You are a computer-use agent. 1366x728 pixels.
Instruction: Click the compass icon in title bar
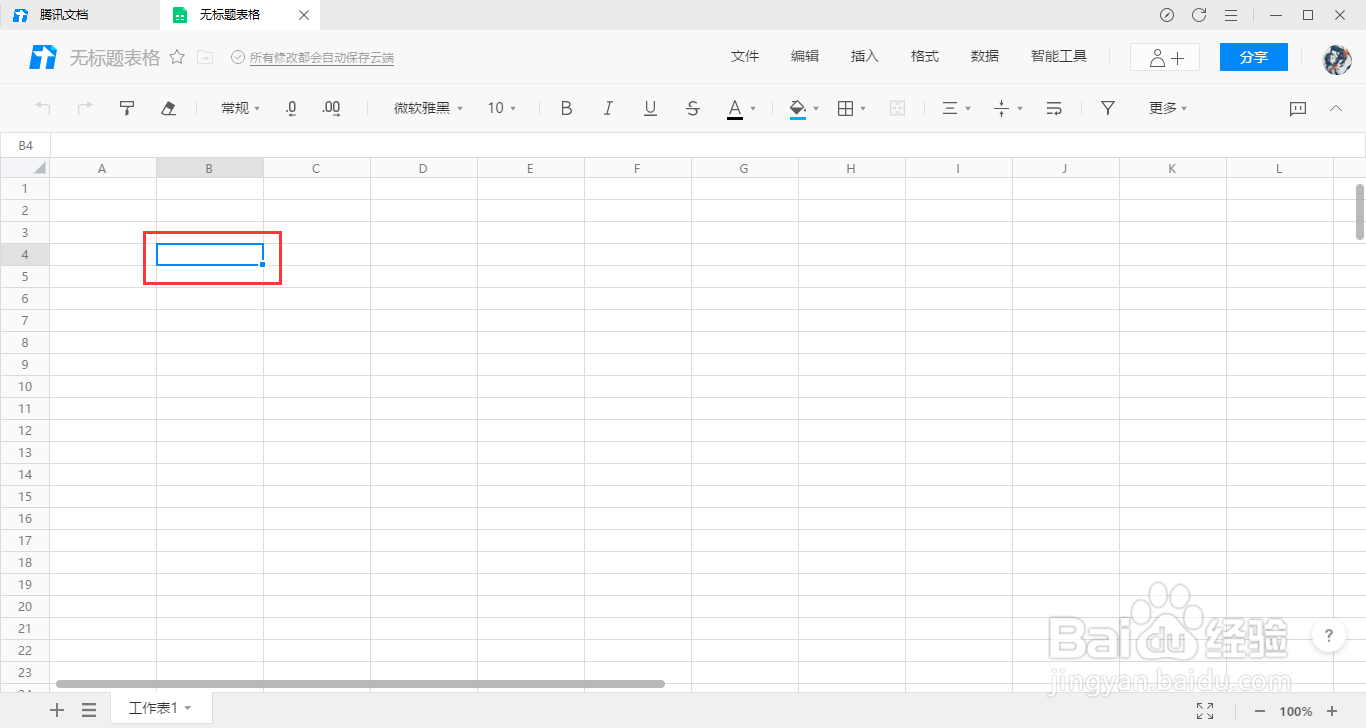pyautogui.click(x=1167, y=15)
